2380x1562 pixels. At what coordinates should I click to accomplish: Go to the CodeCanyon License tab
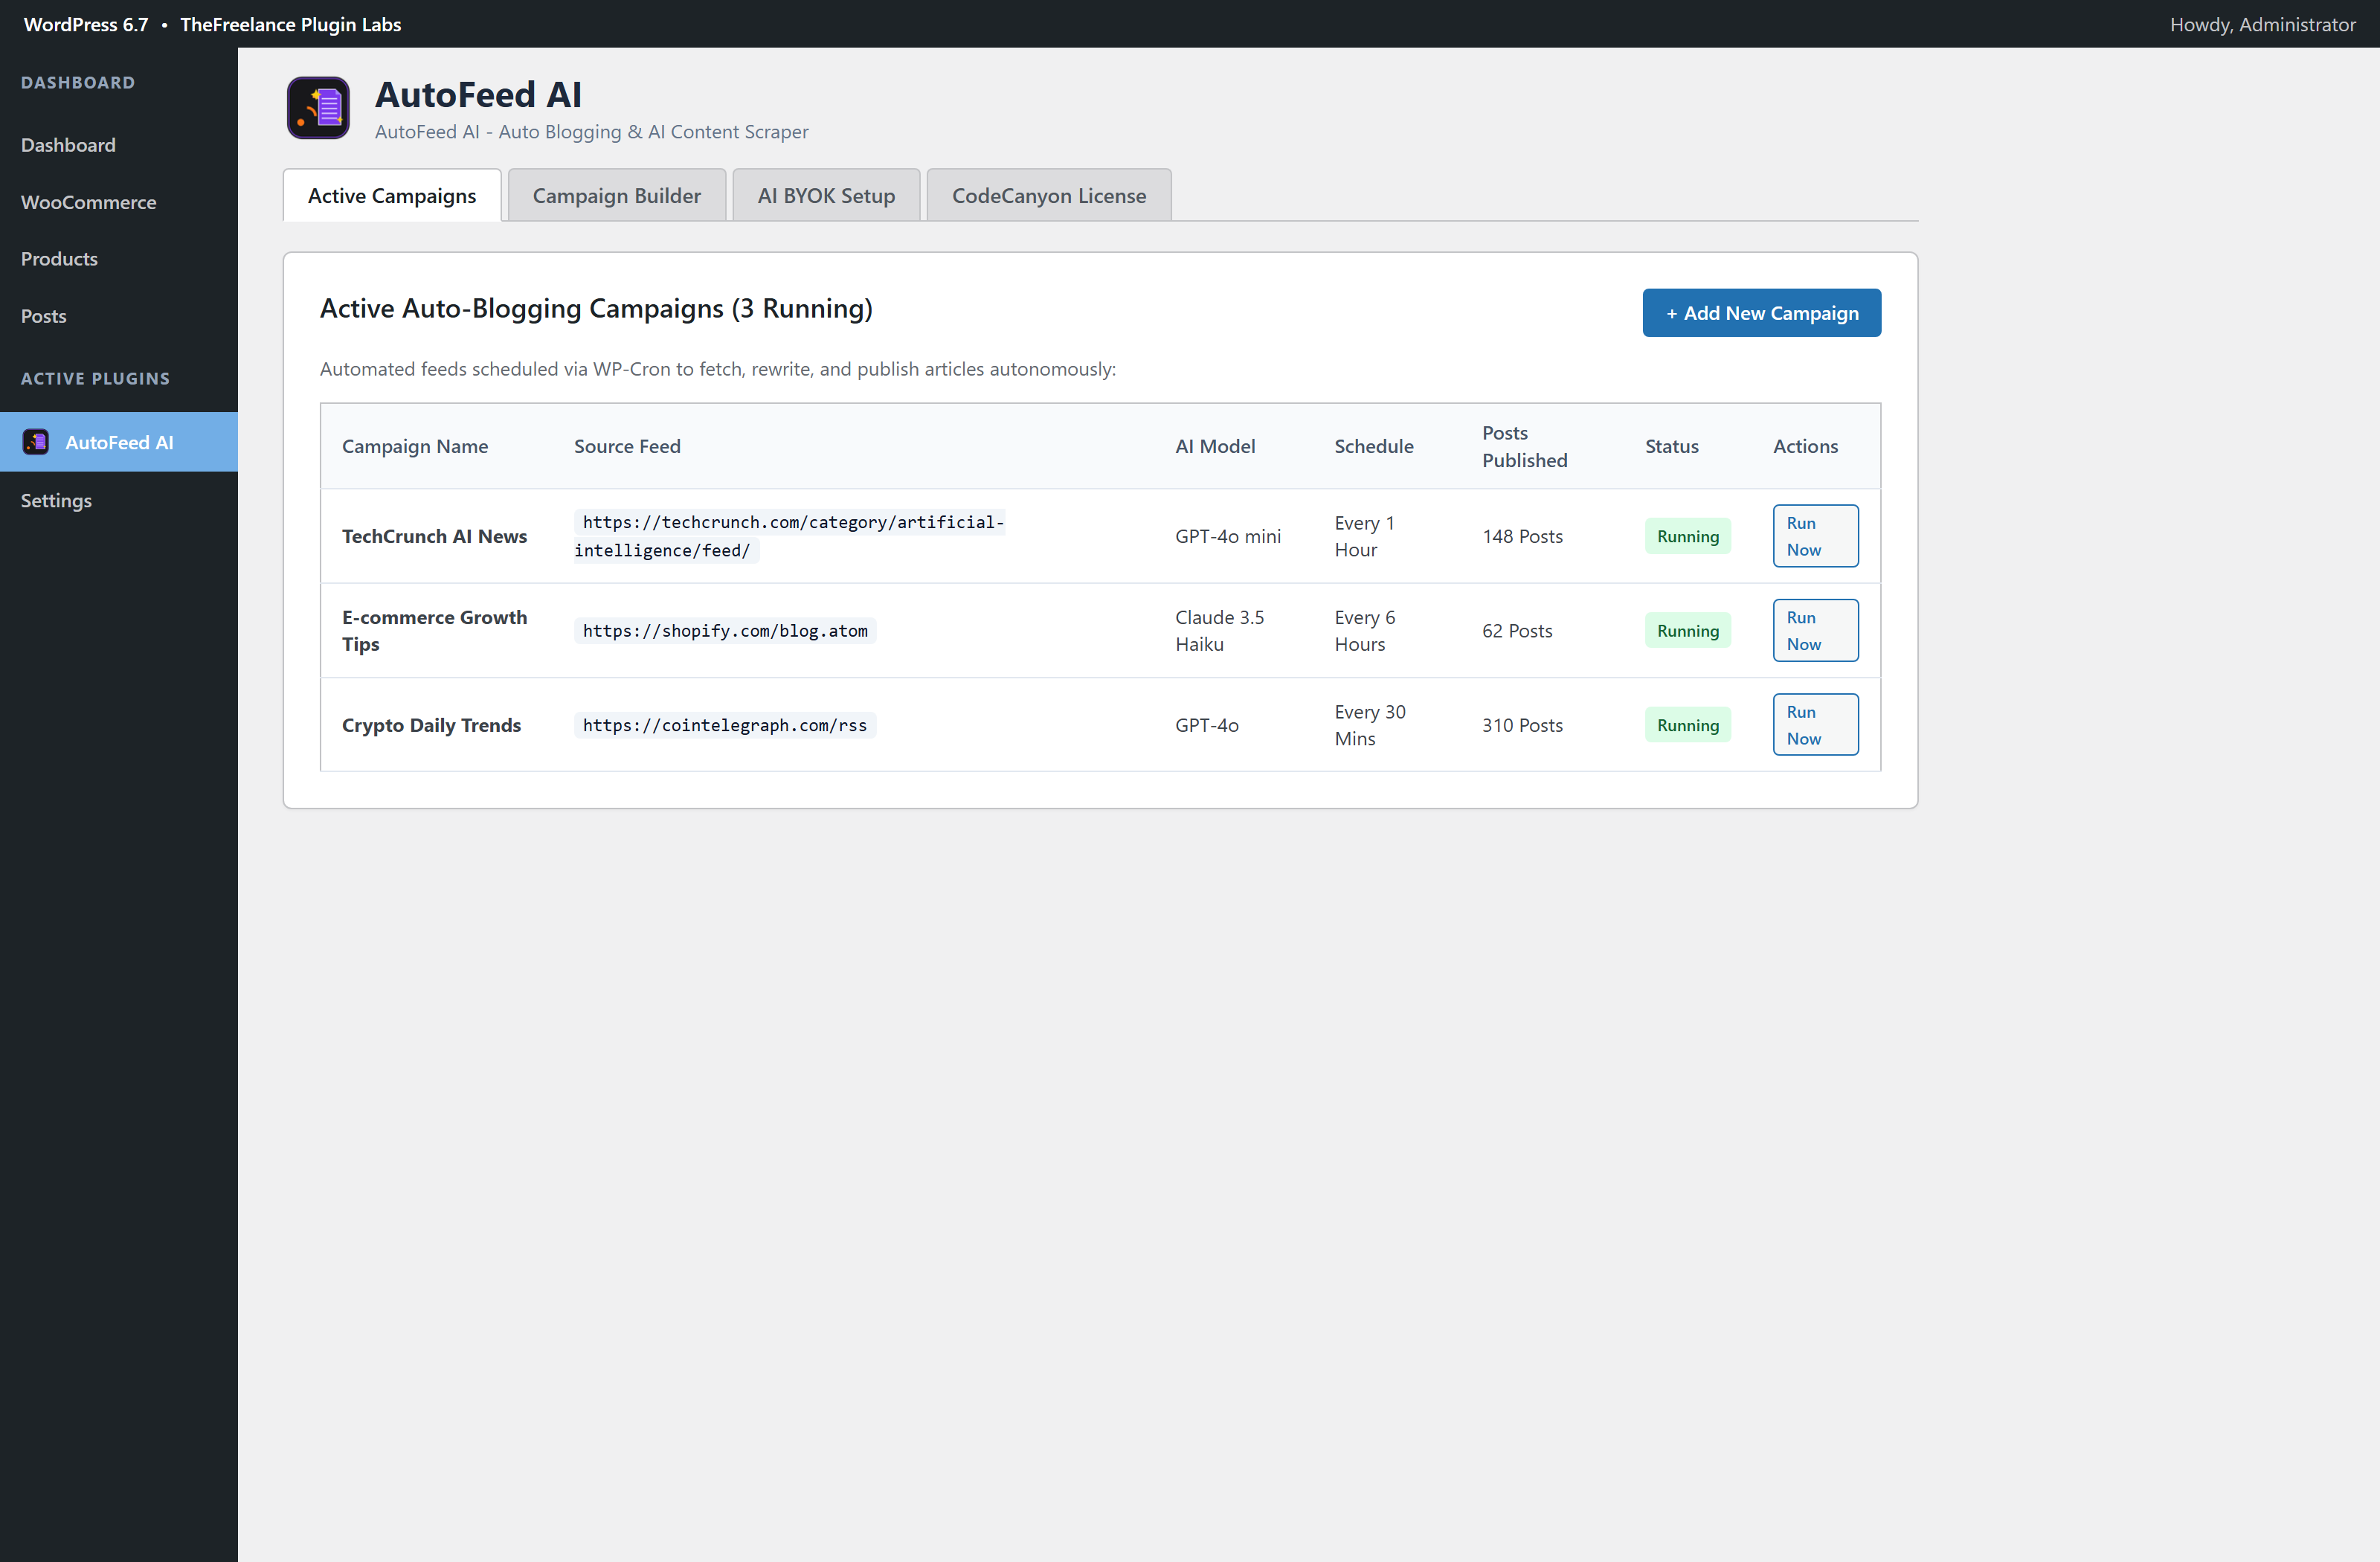click(1049, 195)
